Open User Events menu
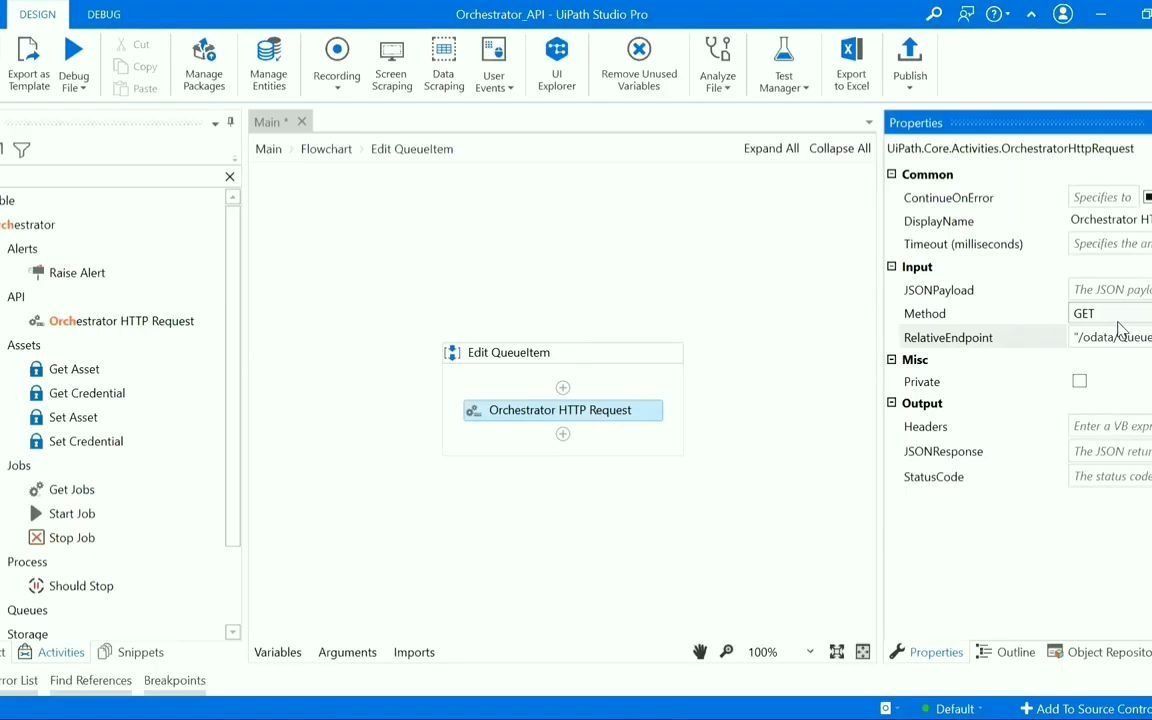1152x720 pixels. click(x=494, y=65)
